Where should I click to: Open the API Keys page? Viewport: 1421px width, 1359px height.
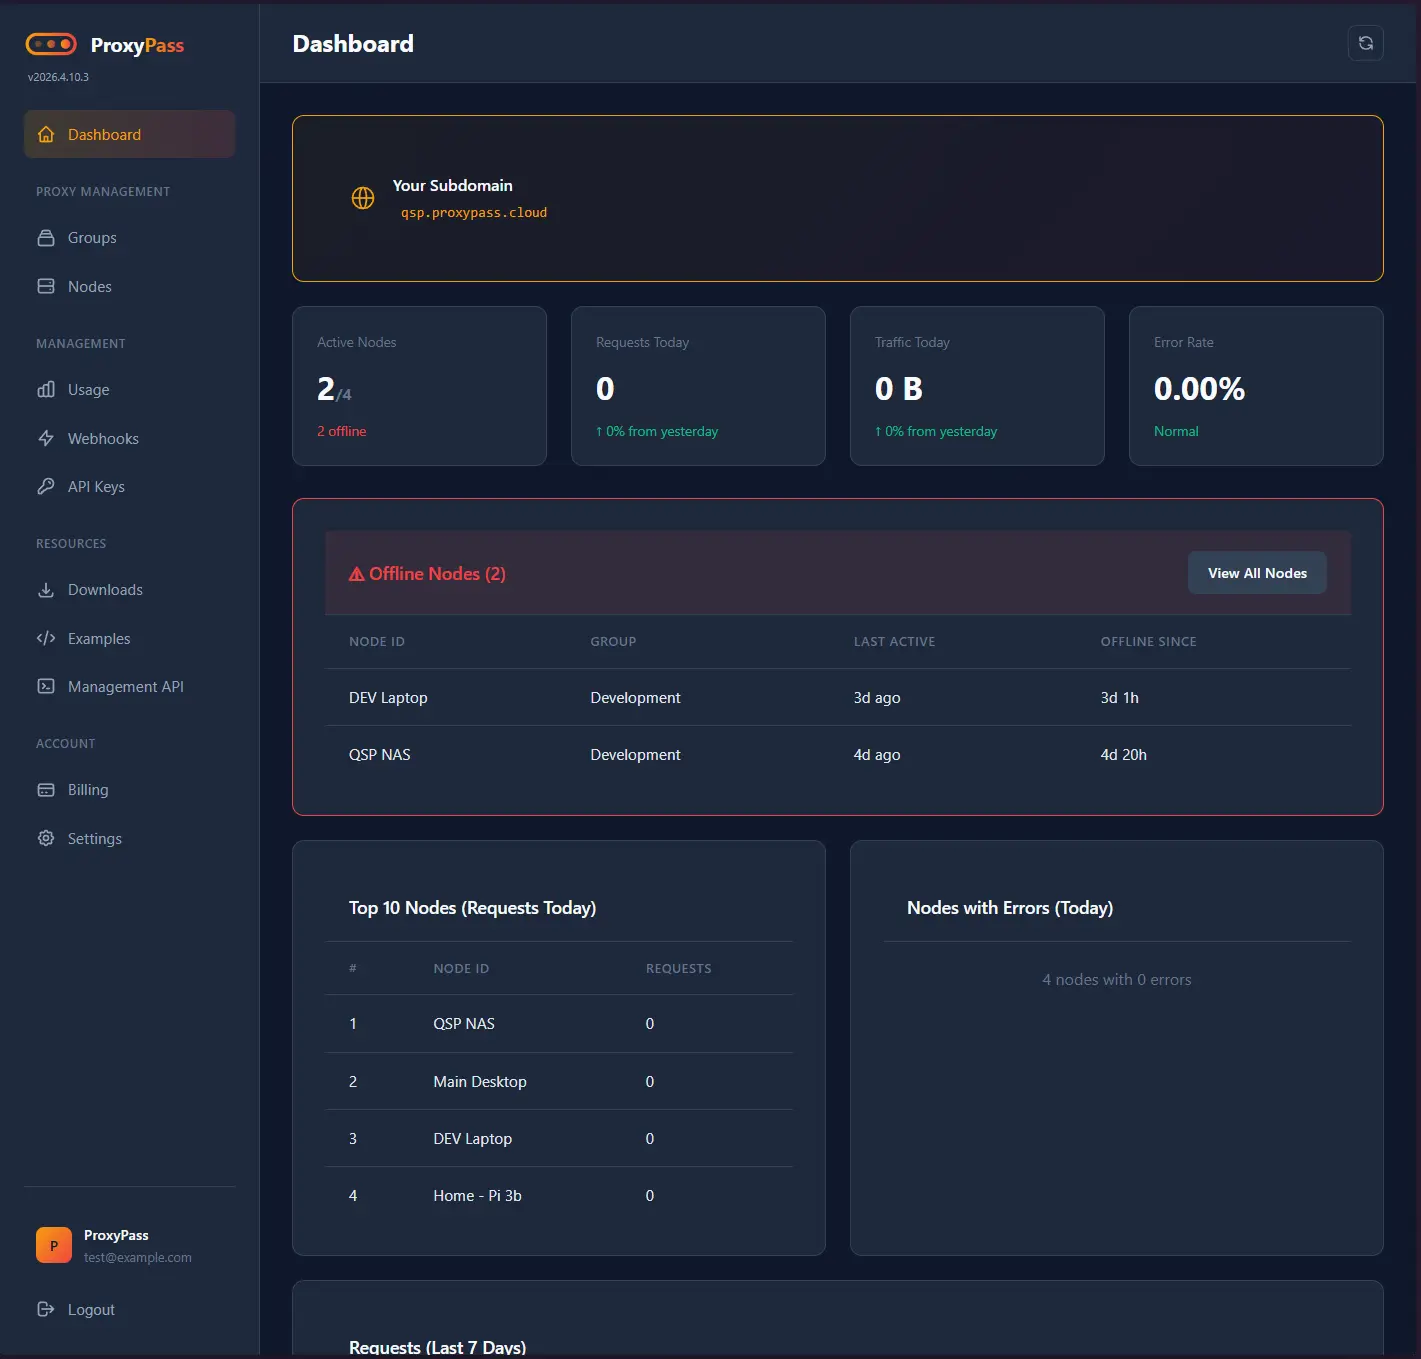pos(130,487)
